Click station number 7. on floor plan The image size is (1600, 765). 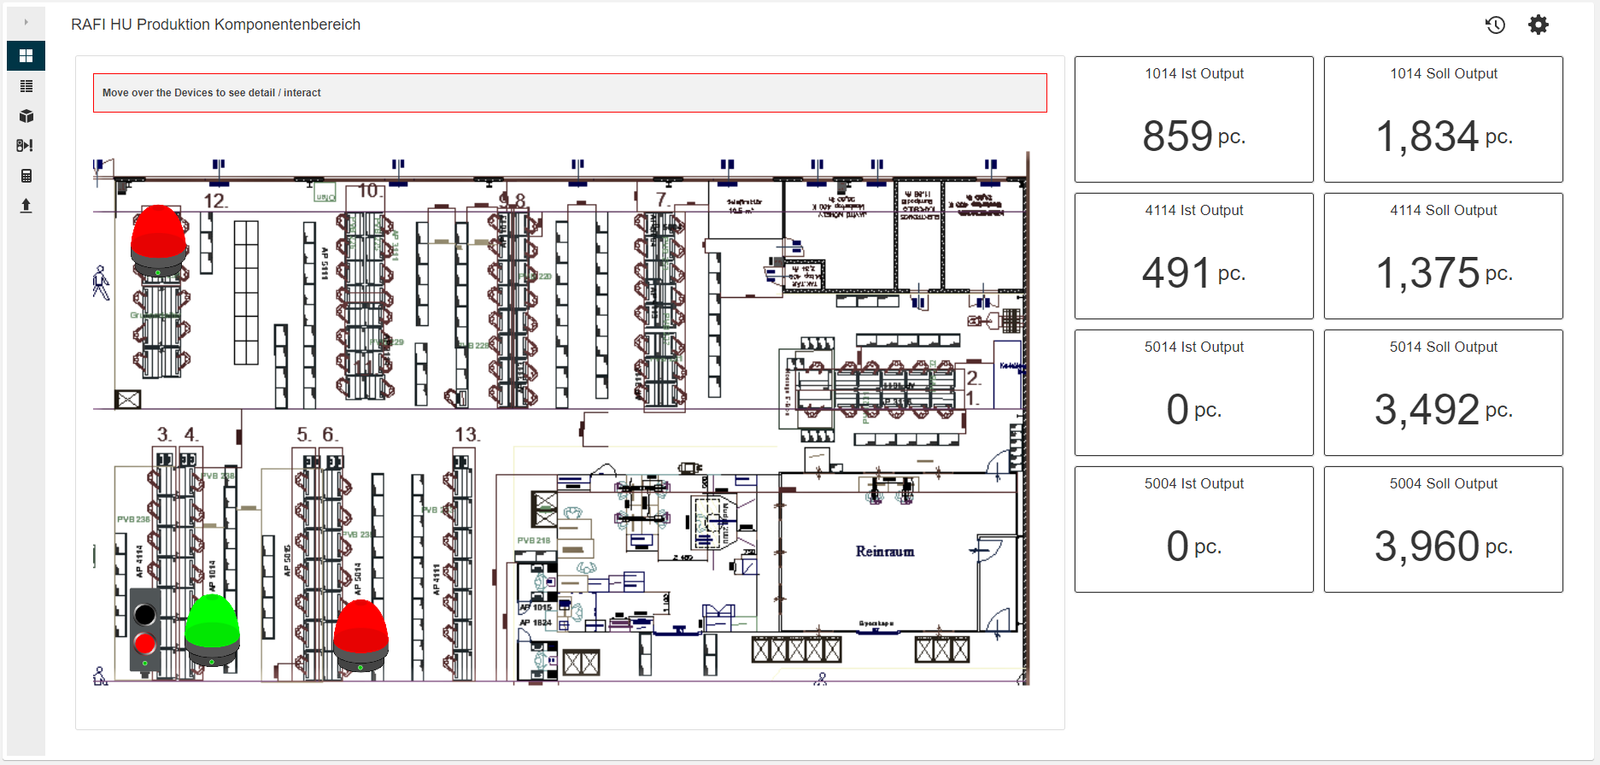(x=662, y=199)
